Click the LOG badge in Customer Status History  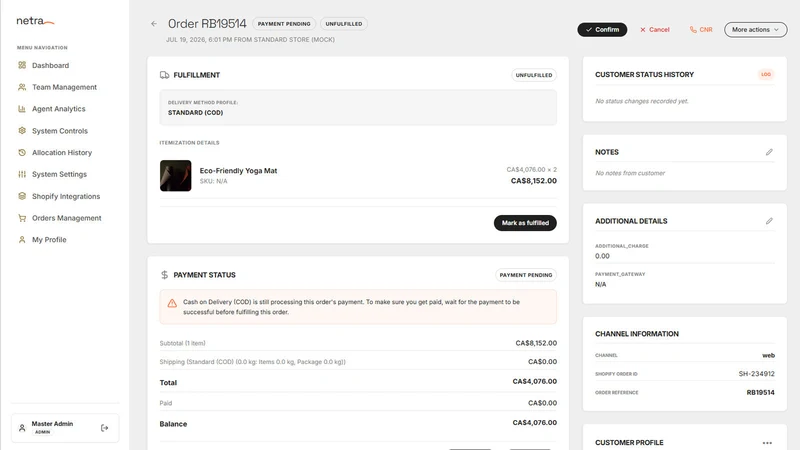tap(766, 74)
